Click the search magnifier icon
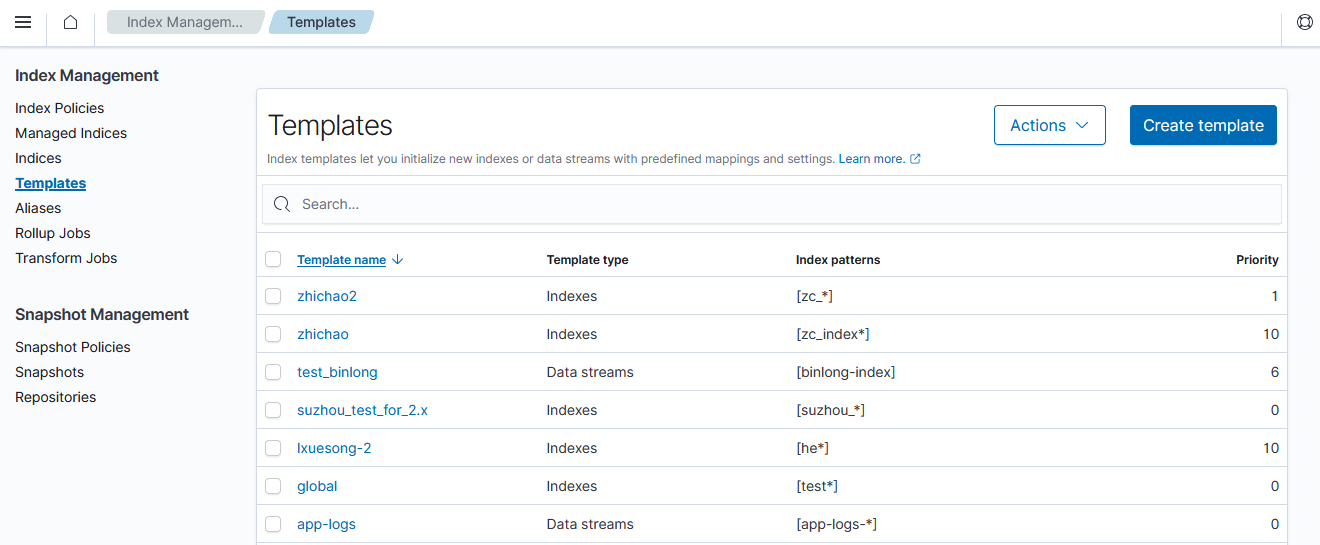Screen dimensions: 1320x545 click(x=282, y=204)
